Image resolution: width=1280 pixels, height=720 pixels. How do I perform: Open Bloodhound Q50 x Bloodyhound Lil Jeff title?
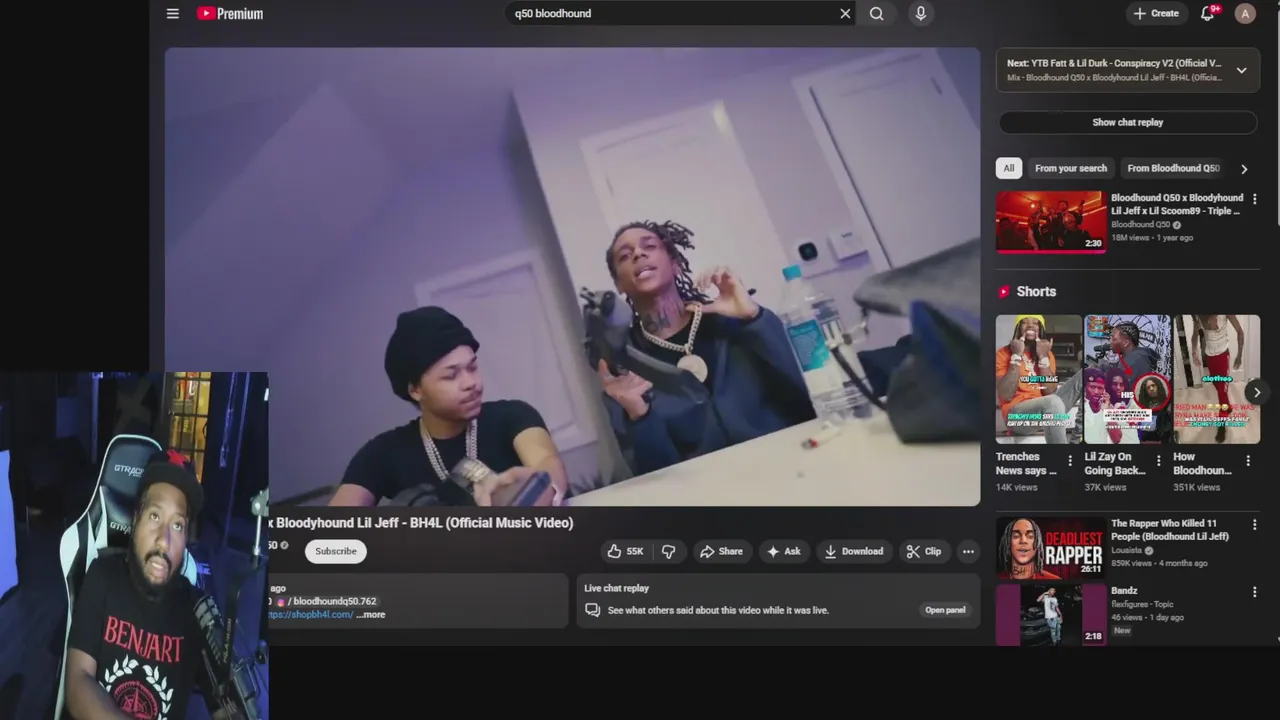(1177, 204)
